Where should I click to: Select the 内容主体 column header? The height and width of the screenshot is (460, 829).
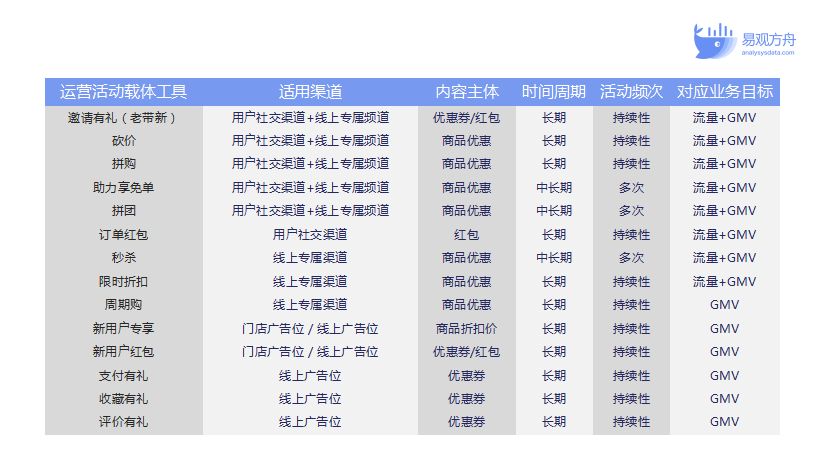(467, 92)
